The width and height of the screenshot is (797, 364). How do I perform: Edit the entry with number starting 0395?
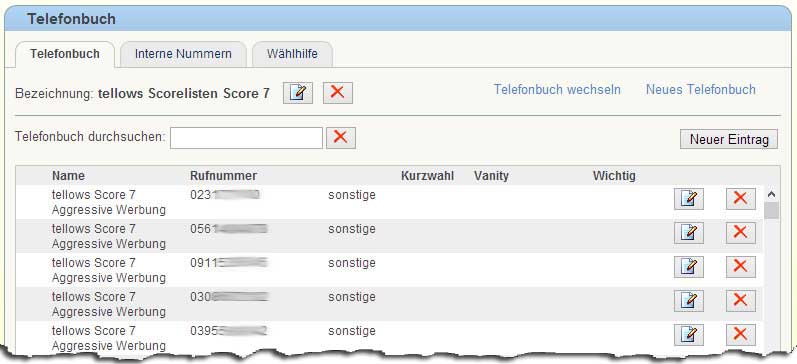pos(689,335)
